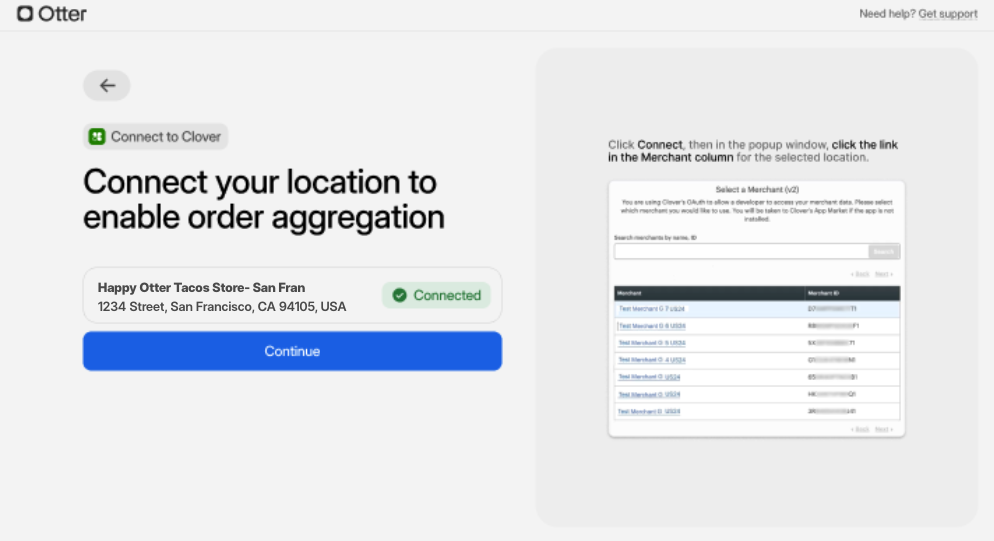994x541 pixels.
Task: Click Back pagination link below merchant table
Action: (859, 429)
